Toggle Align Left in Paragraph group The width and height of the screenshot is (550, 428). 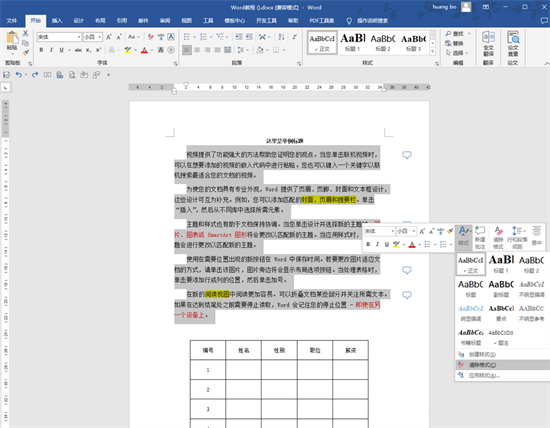click(187, 50)
